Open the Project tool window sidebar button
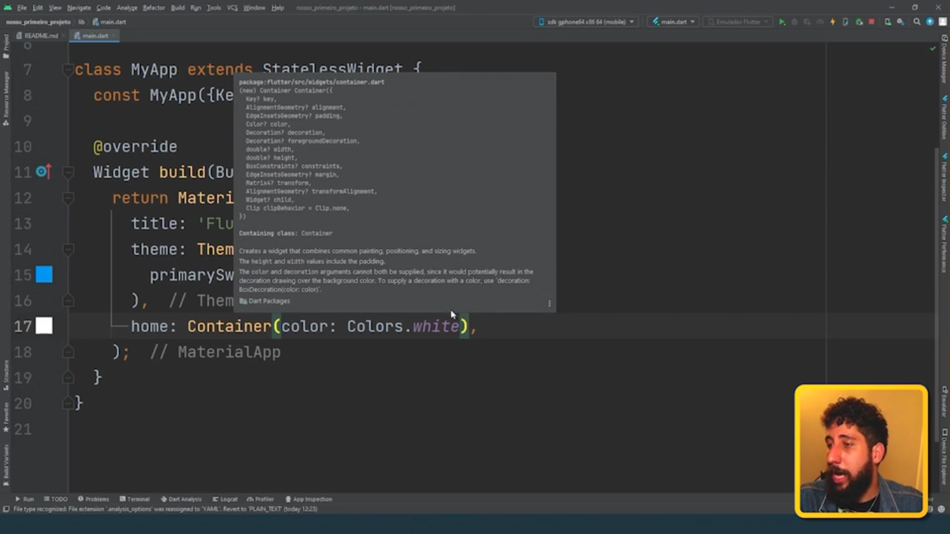Screen dimensions: 950x534 (x=6, y=47)
